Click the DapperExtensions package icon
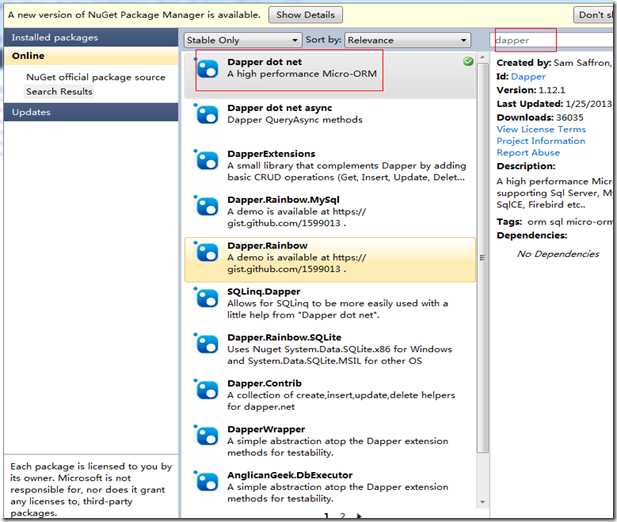 tap(207, 160)
